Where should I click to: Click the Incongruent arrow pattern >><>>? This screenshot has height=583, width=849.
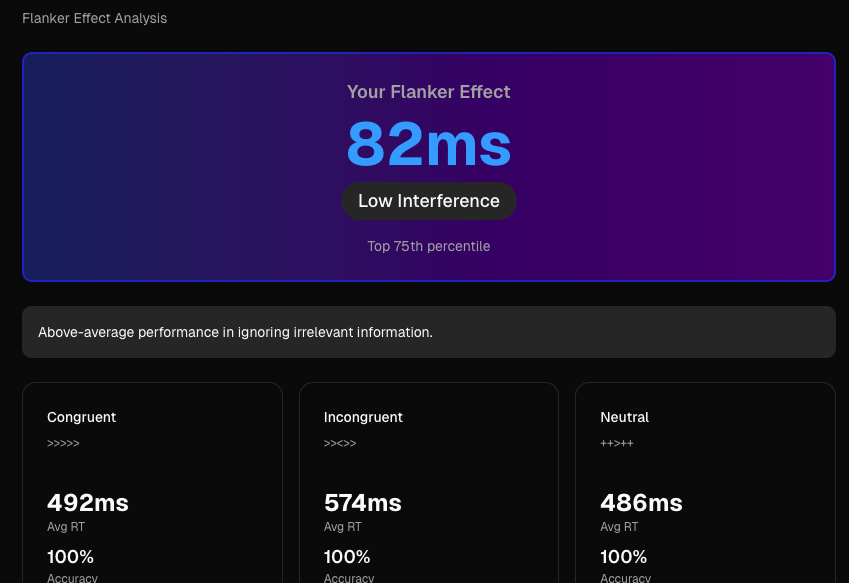[x=340, y=443]
